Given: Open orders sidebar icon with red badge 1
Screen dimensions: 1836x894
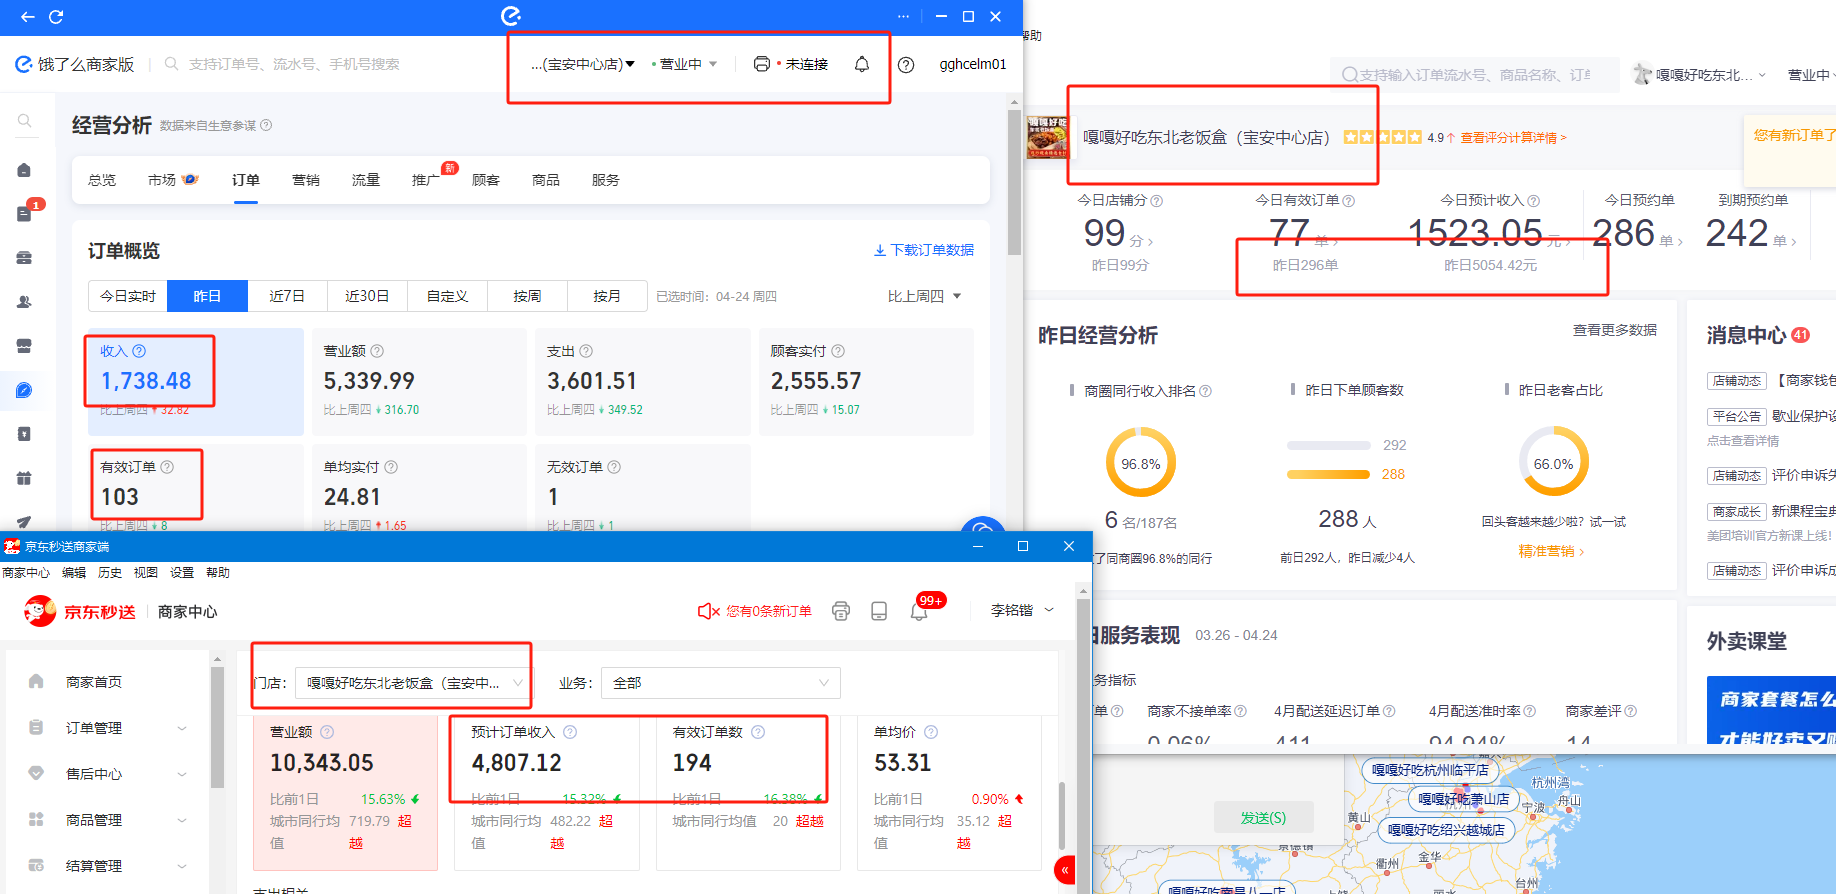Looking at the screenshot, I should (25, 213).
